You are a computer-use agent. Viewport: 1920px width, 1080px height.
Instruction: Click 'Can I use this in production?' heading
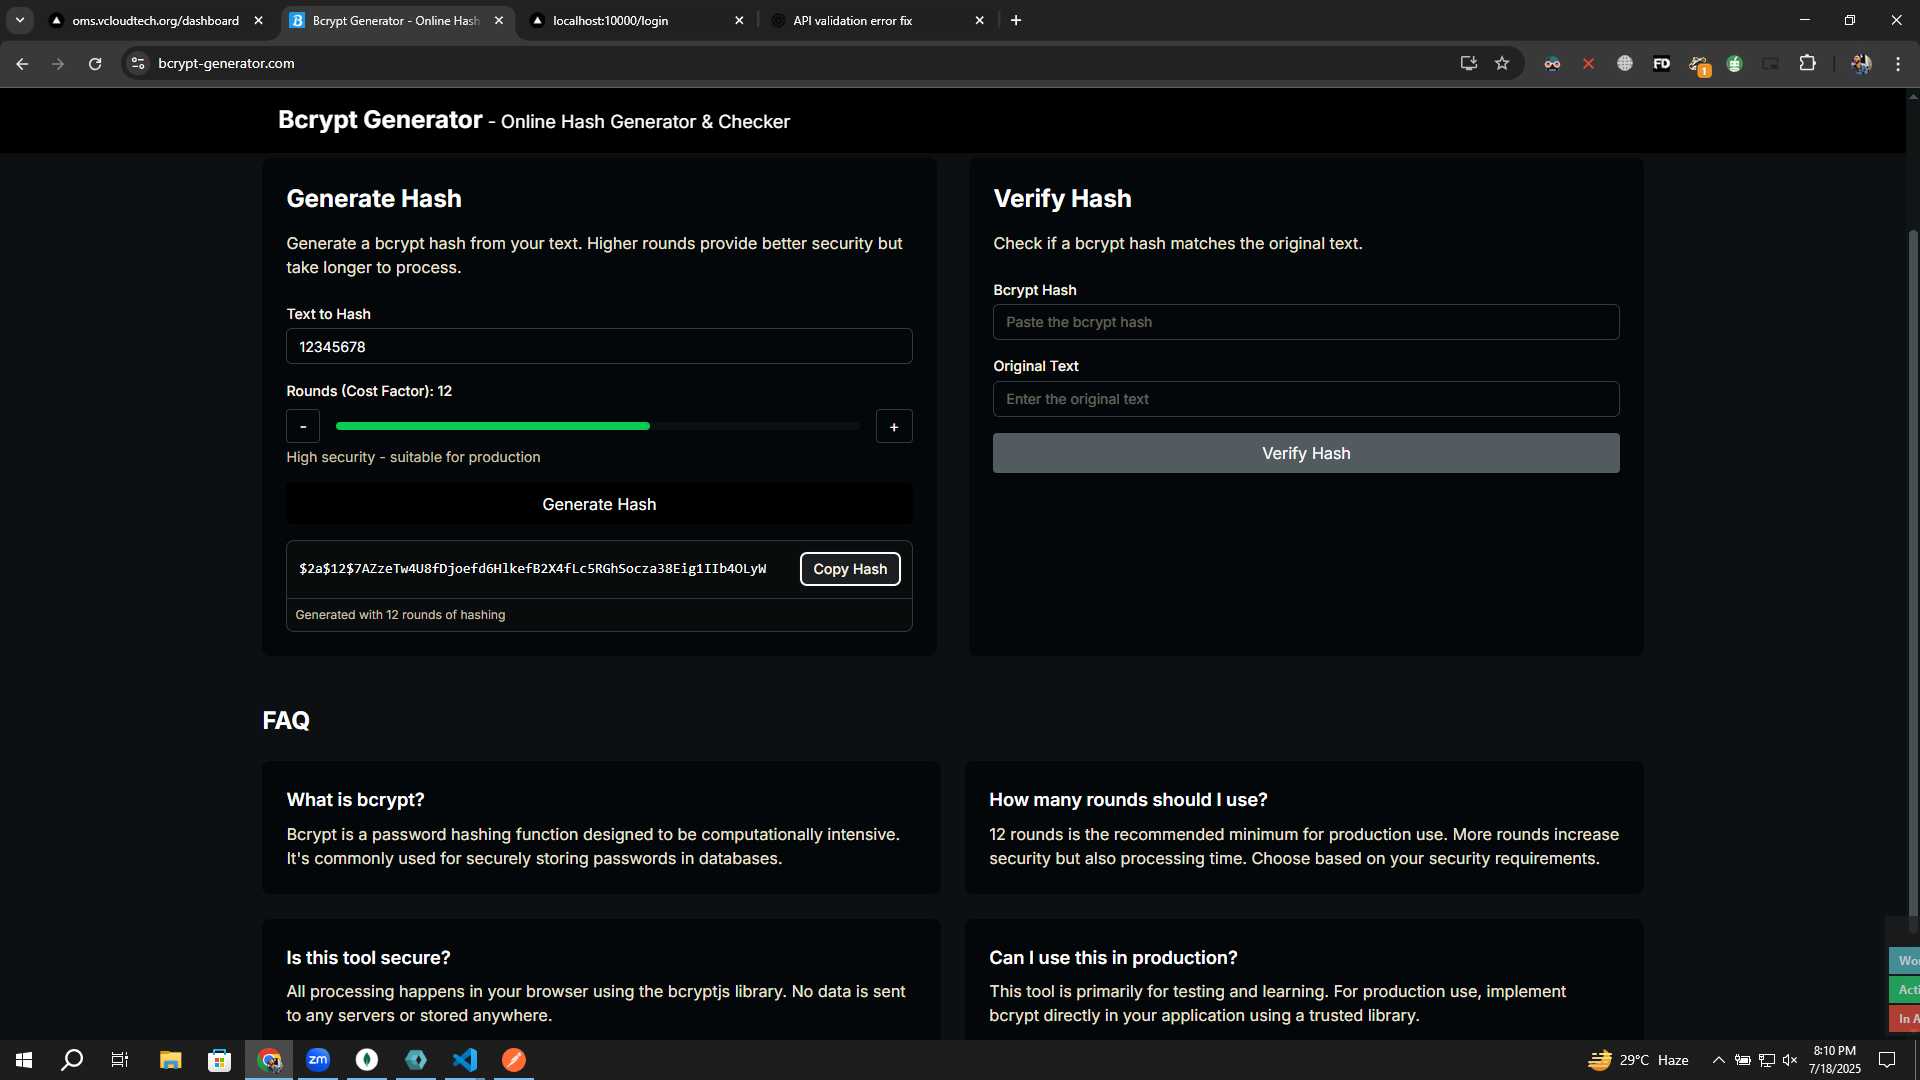click(1113, 958)
